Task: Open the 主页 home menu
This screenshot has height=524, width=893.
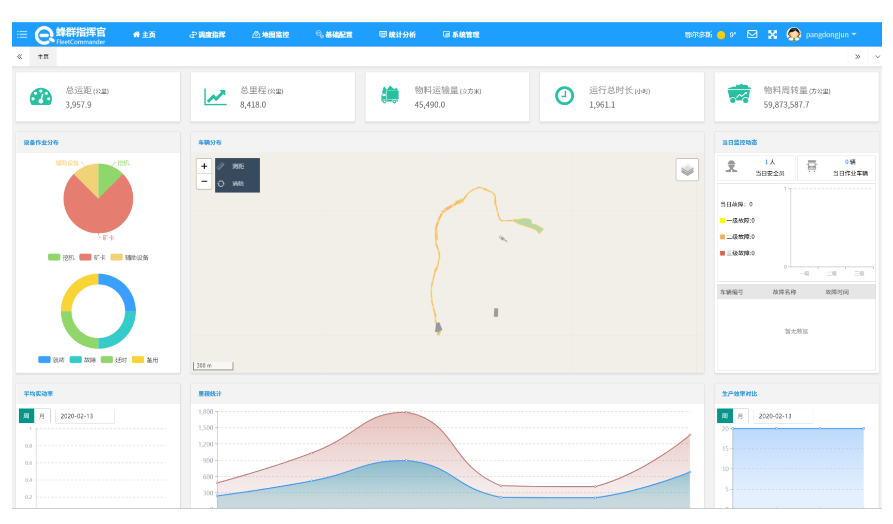Action: click(x=144, y=35)
